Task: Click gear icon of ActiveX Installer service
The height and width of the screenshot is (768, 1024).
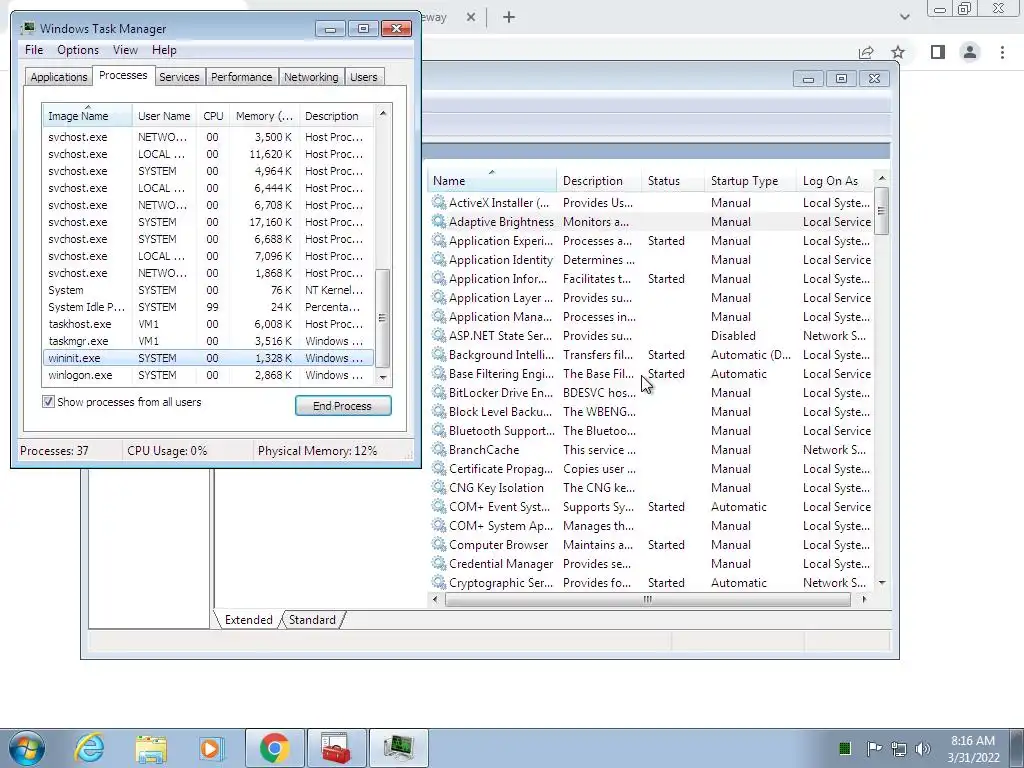Action: (439, 202)
